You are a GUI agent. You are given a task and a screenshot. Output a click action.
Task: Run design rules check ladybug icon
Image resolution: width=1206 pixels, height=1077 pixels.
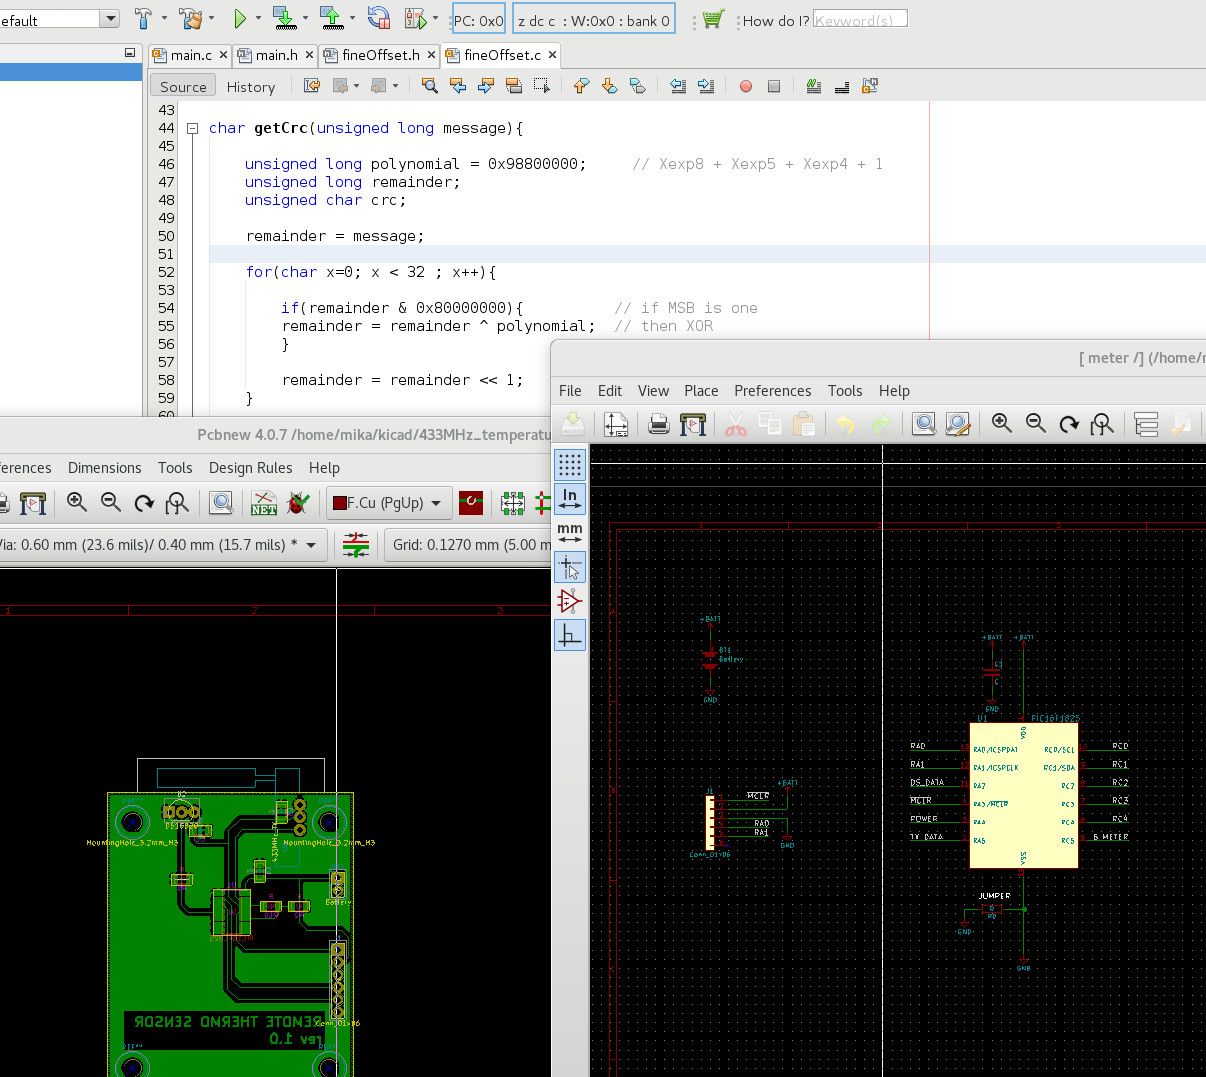click(x=297, y=503)
